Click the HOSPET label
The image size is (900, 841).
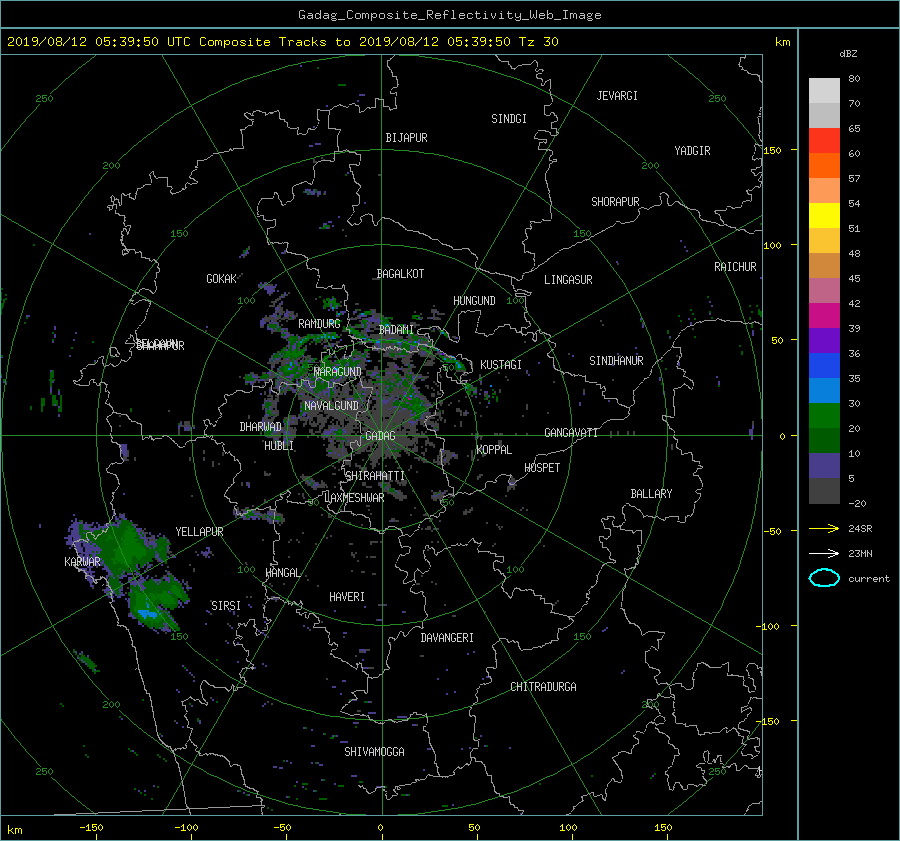point(542,468)
